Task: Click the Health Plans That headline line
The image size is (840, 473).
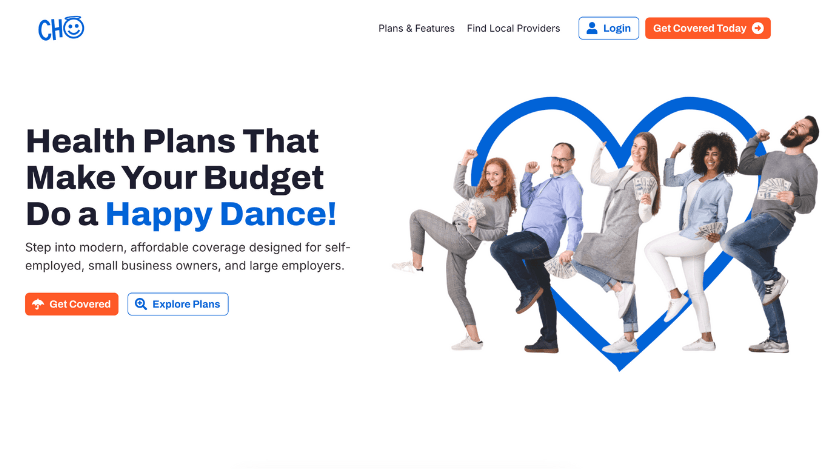Action: pos(172,141)
